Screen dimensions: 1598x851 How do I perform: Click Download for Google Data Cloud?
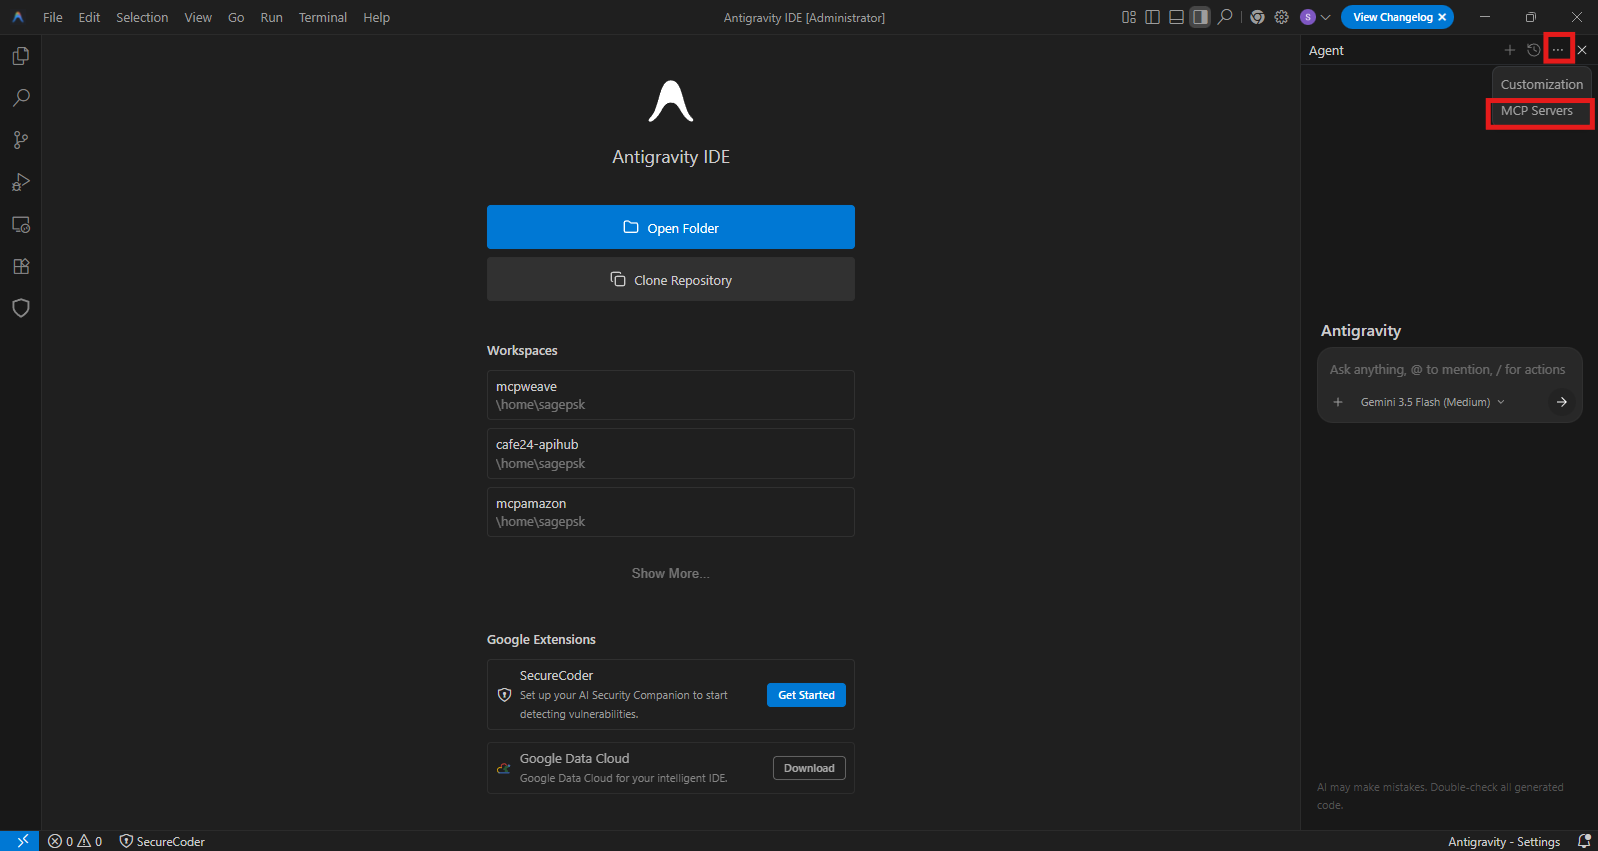click(x=809, y=768)
